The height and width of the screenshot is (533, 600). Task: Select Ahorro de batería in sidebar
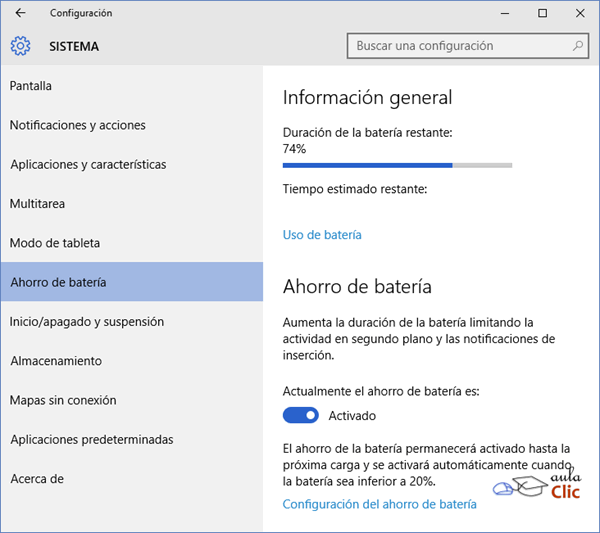tap(58, 282)
